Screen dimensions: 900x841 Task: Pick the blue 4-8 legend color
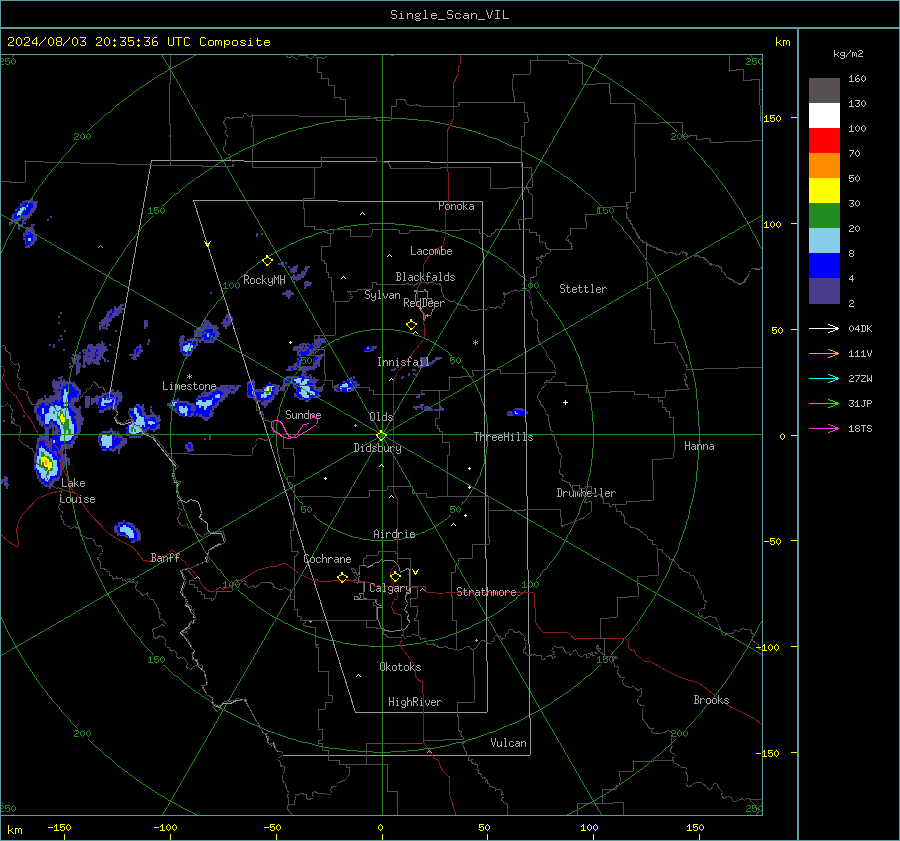pyautogui.click(x=824, y=266)
